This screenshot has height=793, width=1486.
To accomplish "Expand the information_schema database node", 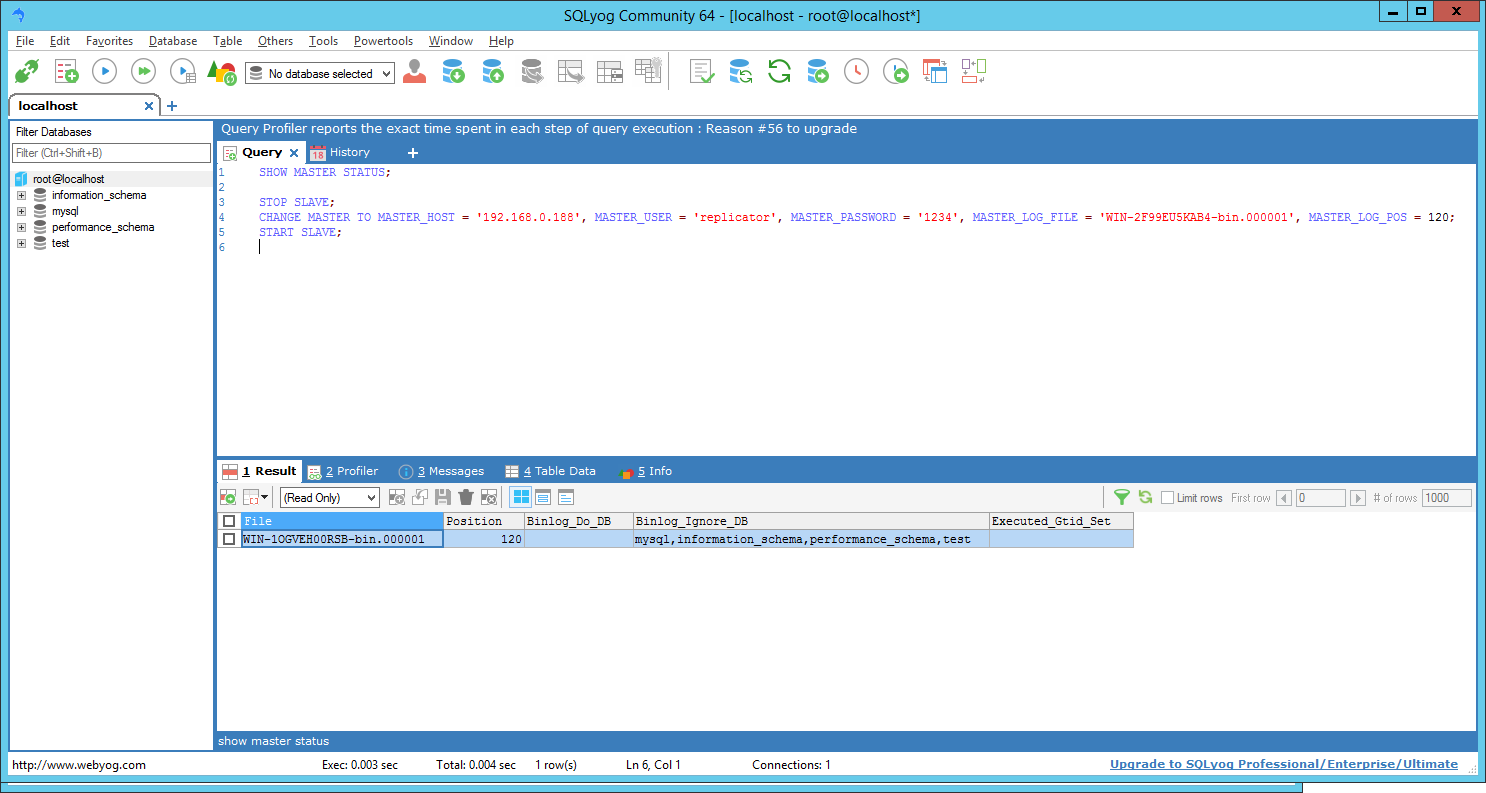I will [21, 195].
